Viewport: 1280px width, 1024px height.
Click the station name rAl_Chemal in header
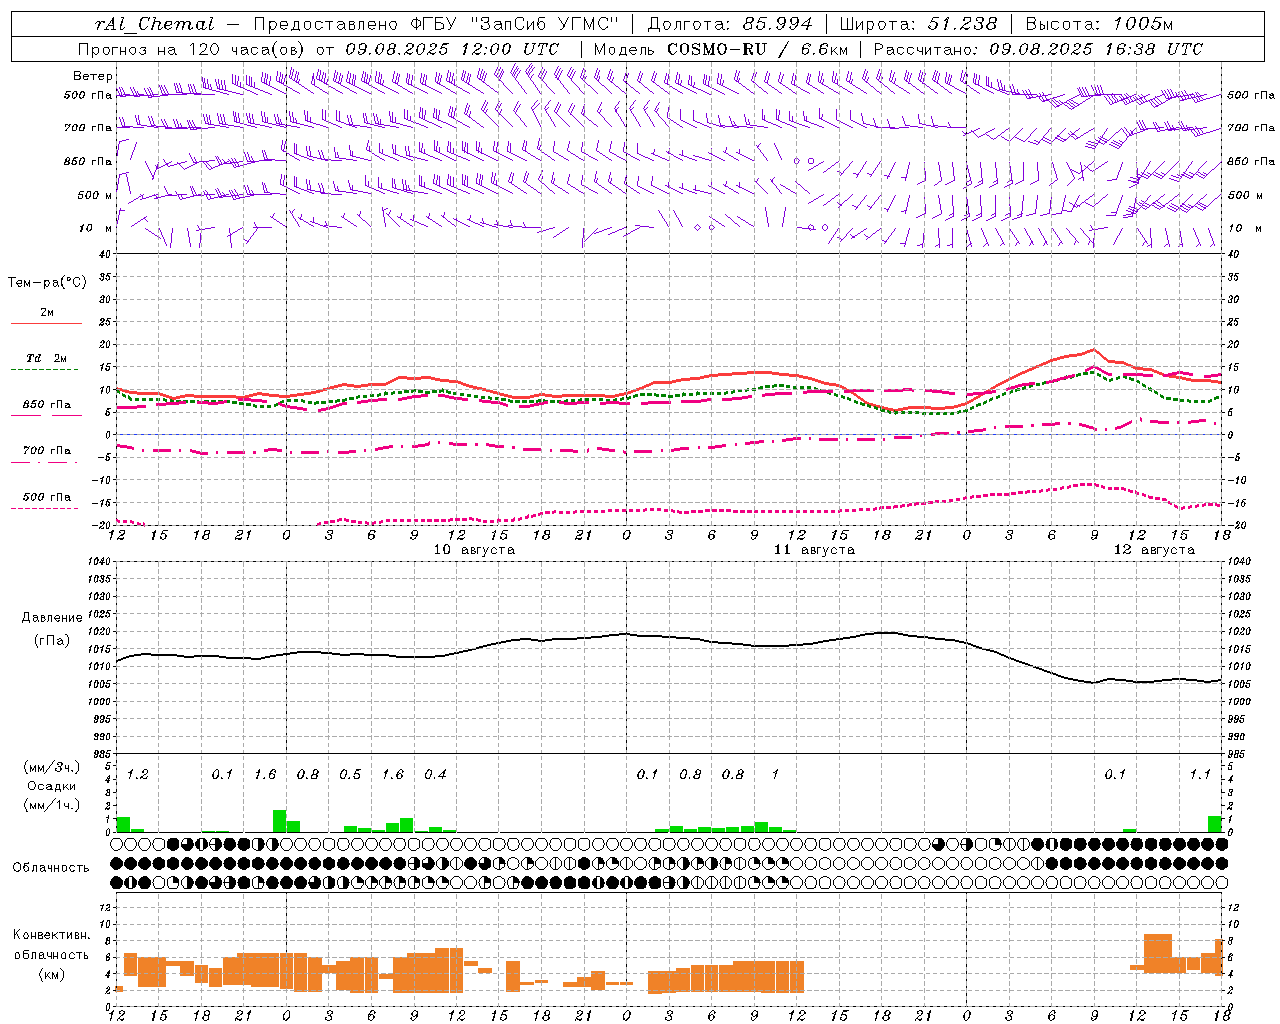[x=154, y=24]
